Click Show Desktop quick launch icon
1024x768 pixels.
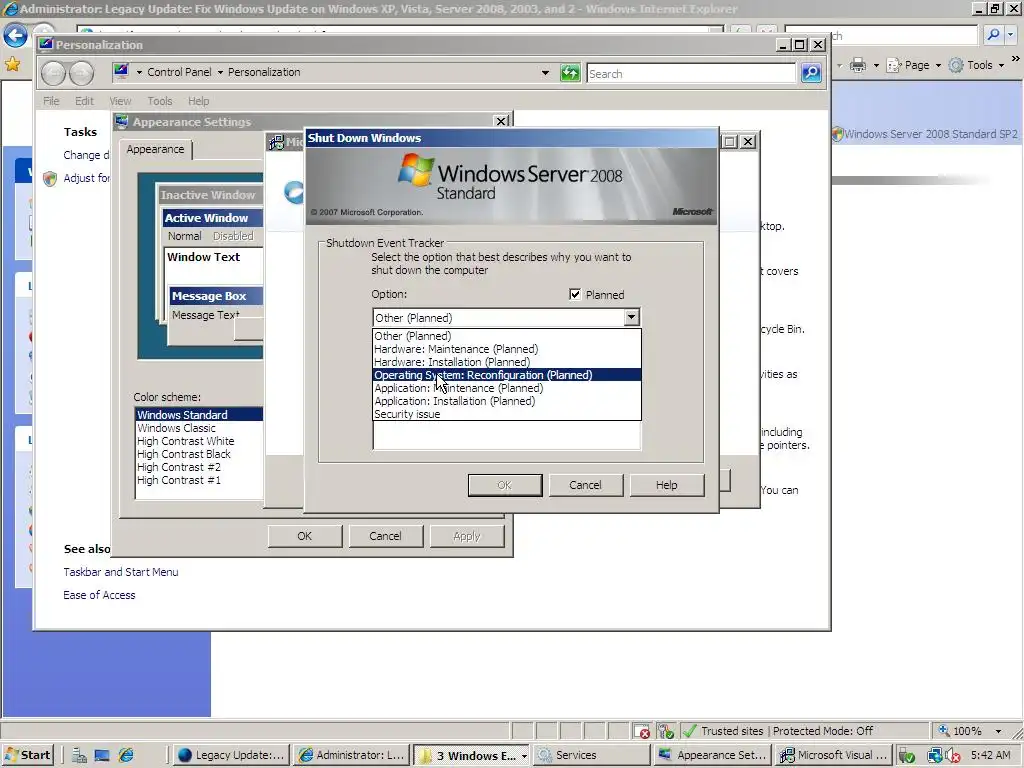tap(102, 755)
